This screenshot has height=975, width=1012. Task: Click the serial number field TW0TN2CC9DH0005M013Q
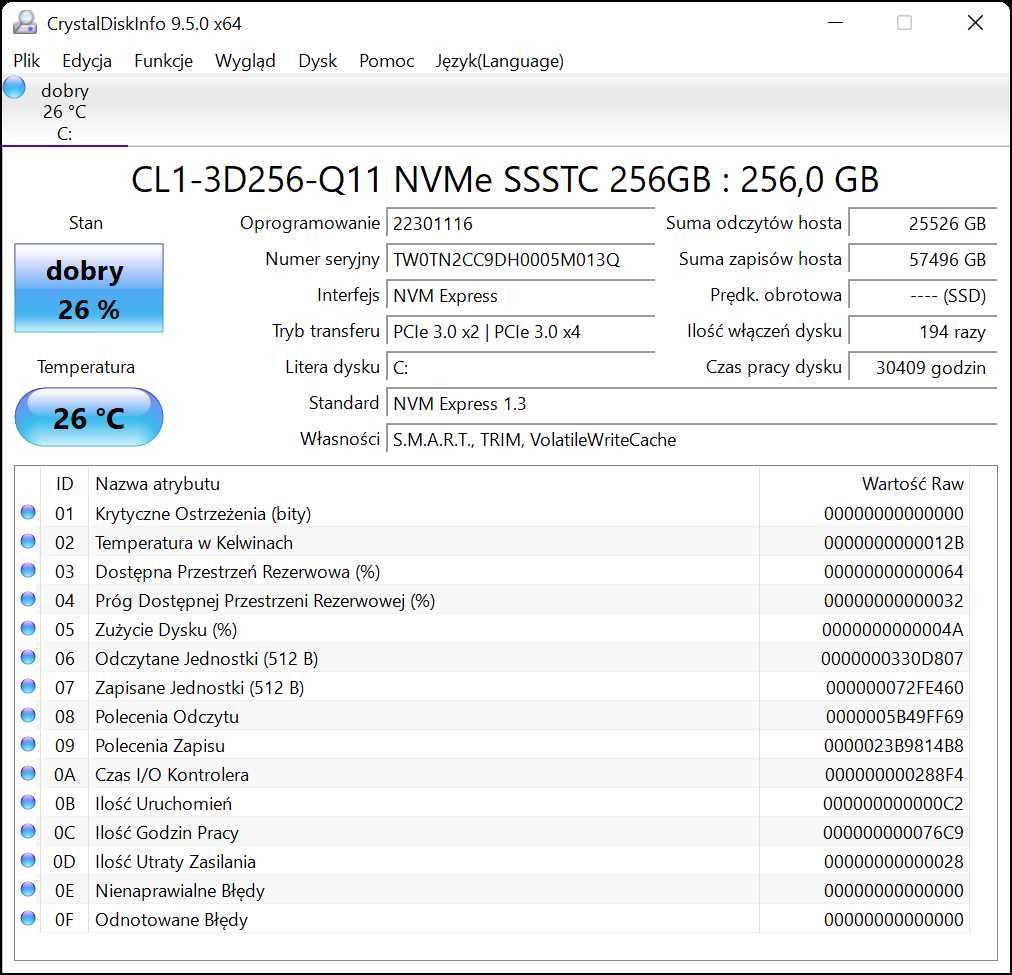pyautogui.click(x=520, y=259)
